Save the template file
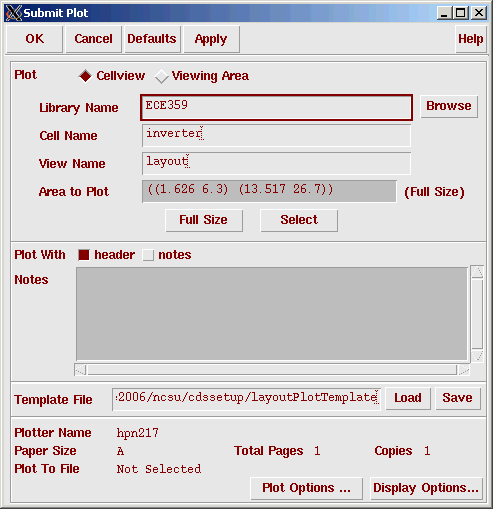This screenshot has height=509, width=493. tap(458, 398)
